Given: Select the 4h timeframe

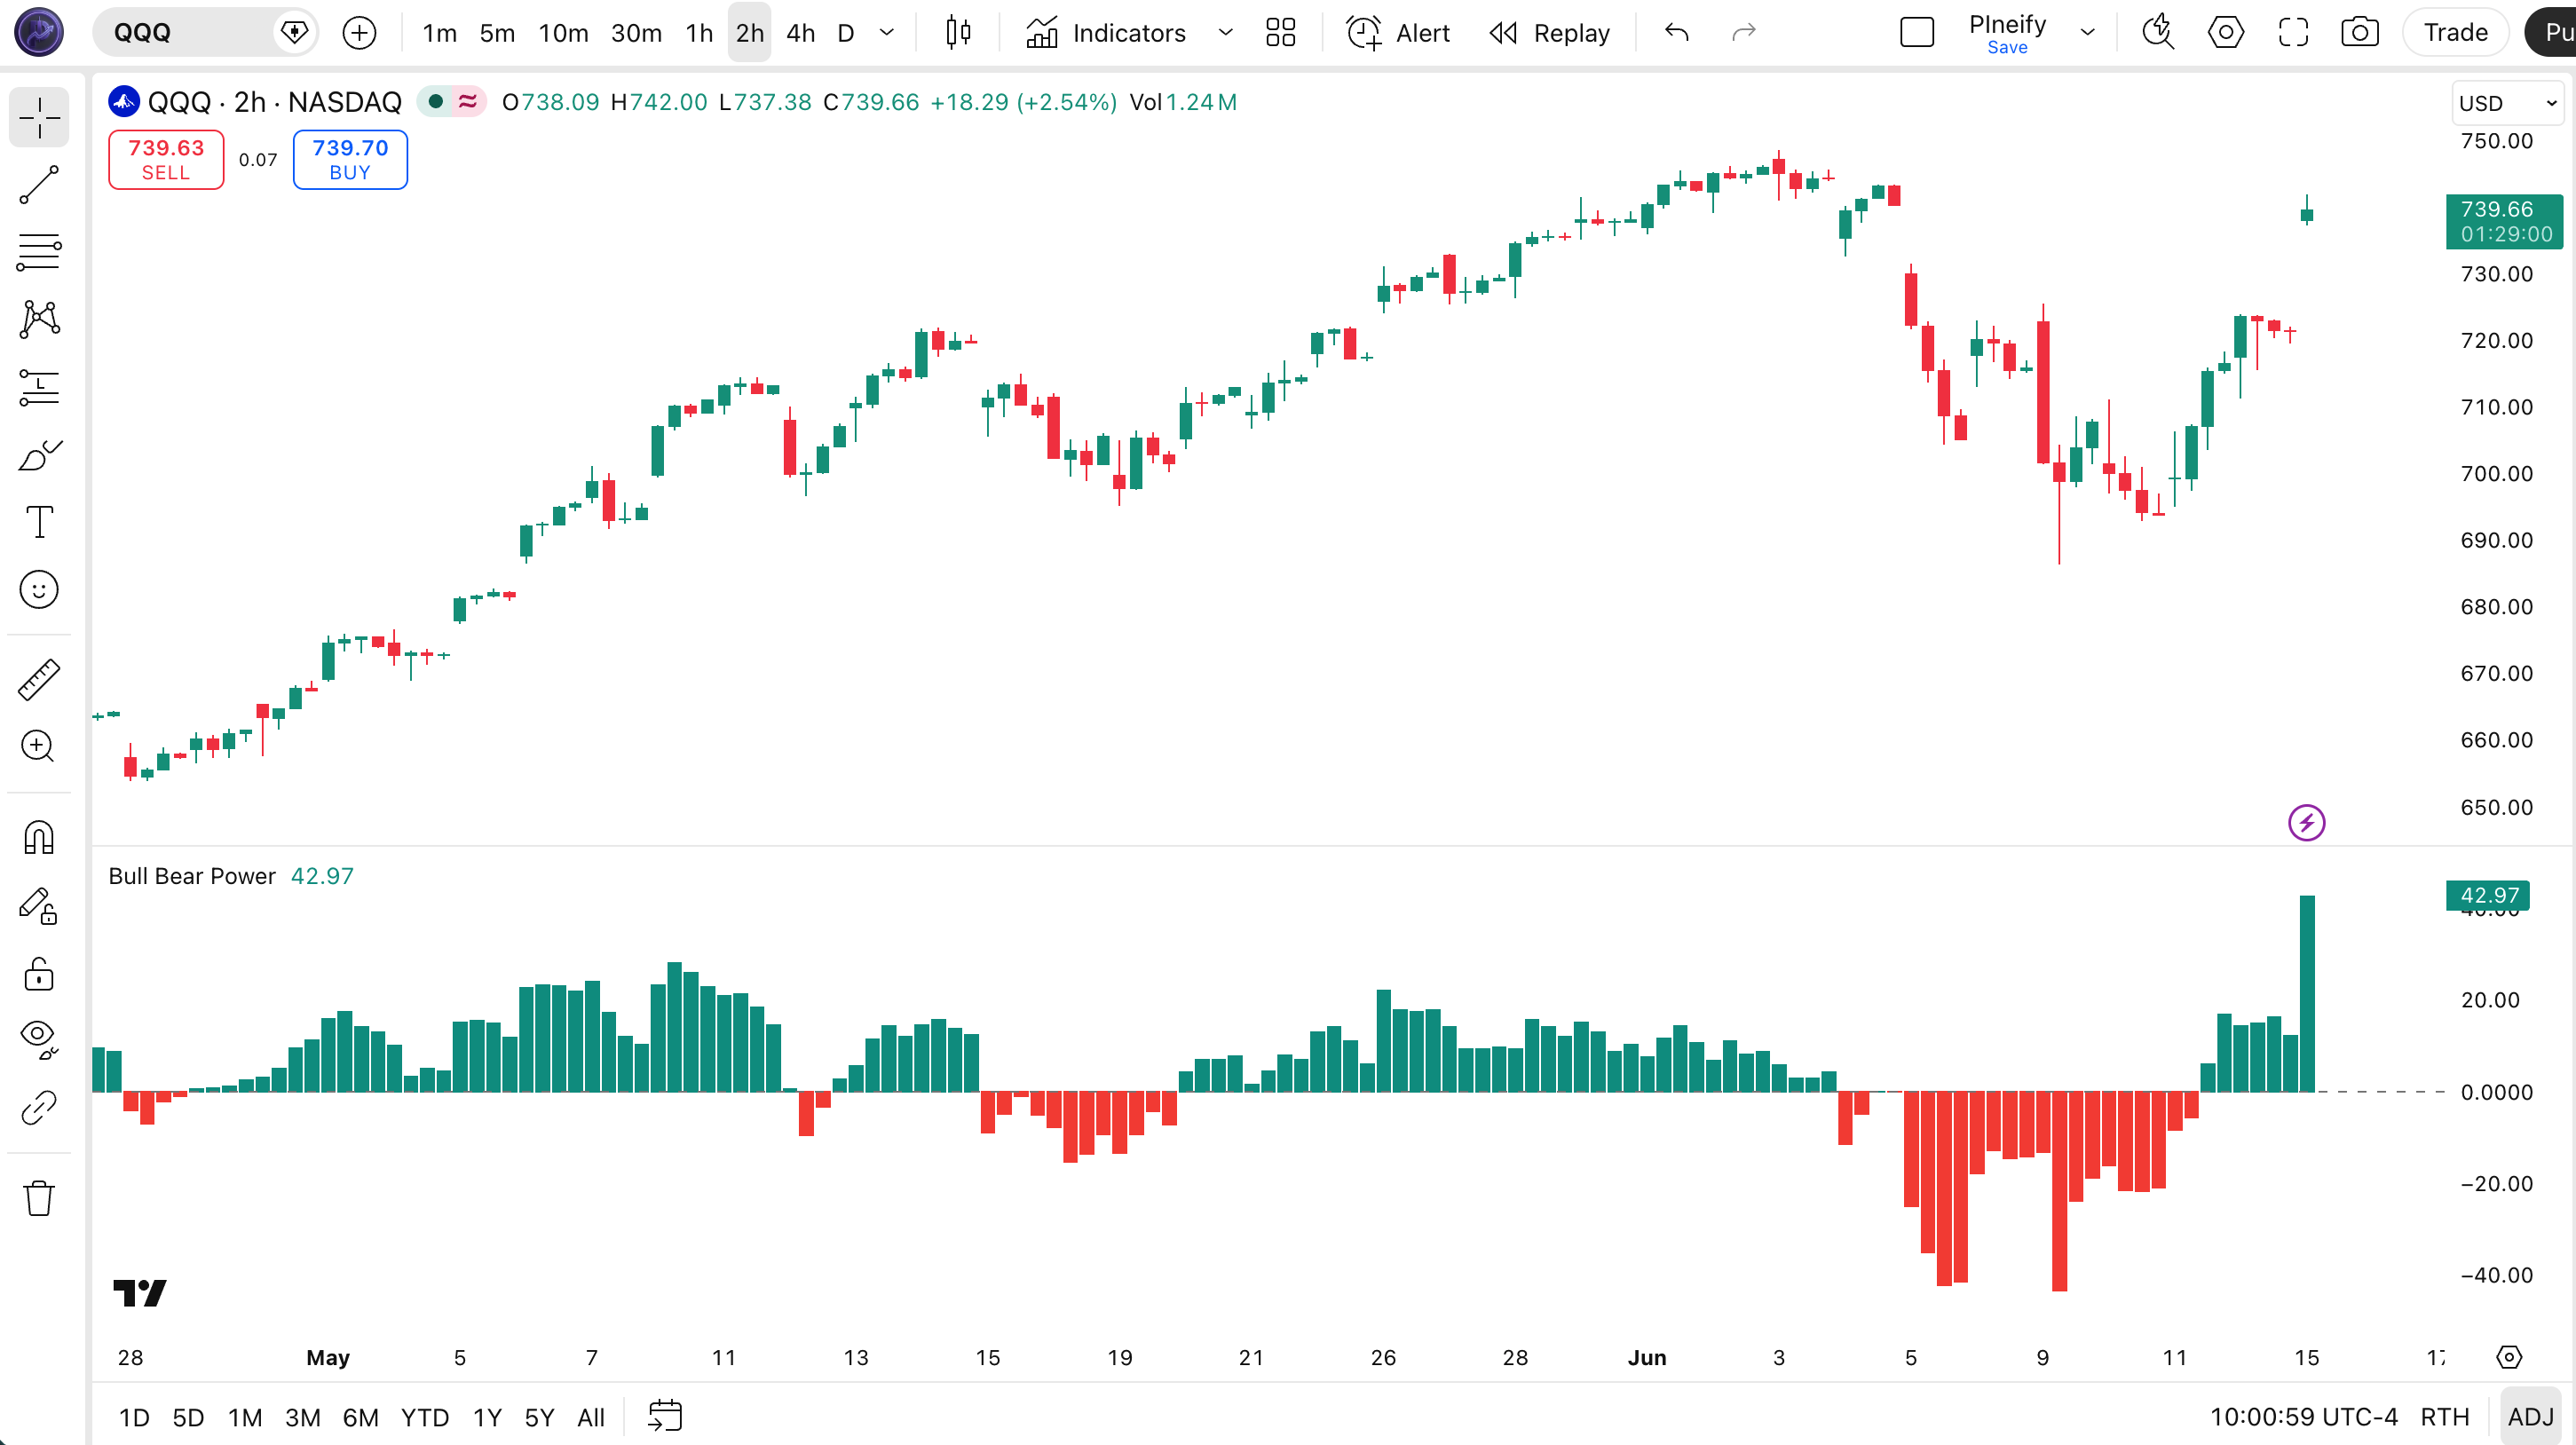Looking at the screenshot, I should (x=800, y=33).
